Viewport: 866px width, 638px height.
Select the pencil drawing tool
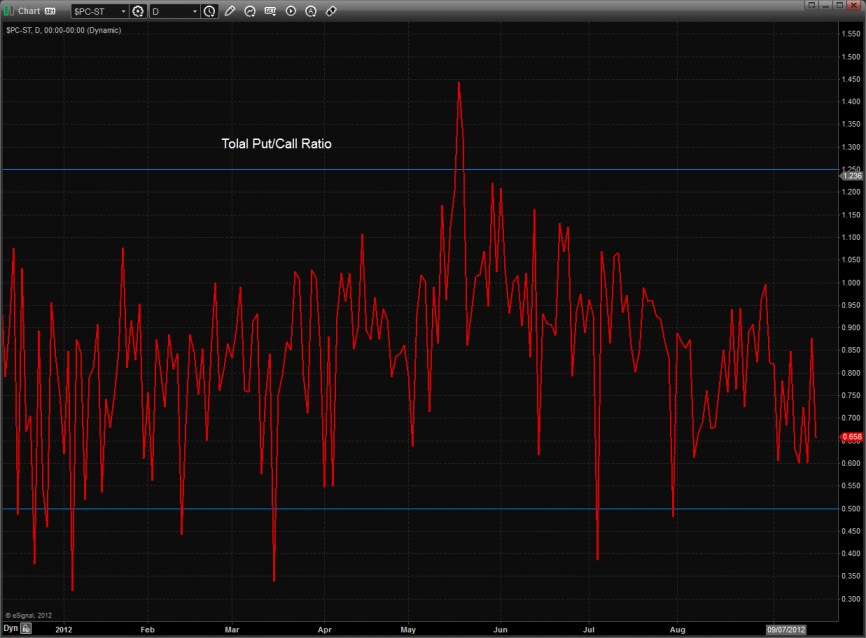[230, 12]
